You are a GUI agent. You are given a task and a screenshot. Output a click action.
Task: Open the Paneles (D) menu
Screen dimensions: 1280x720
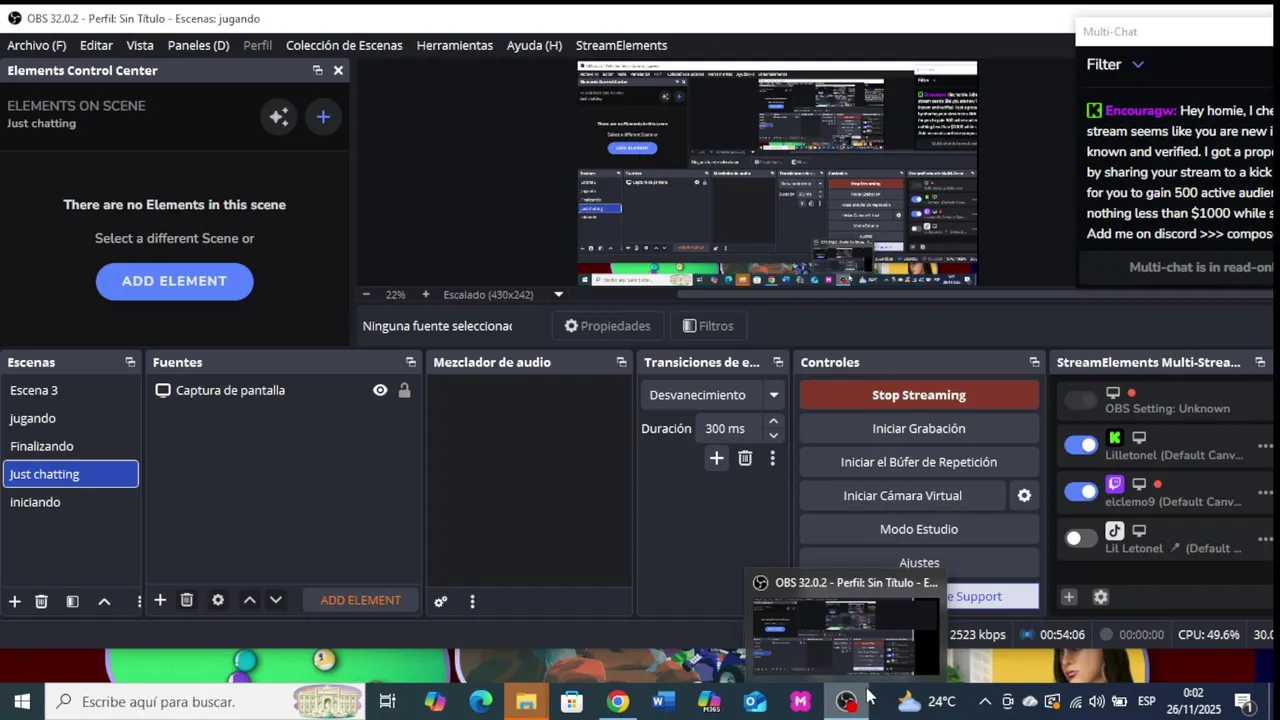coord(198,45)
